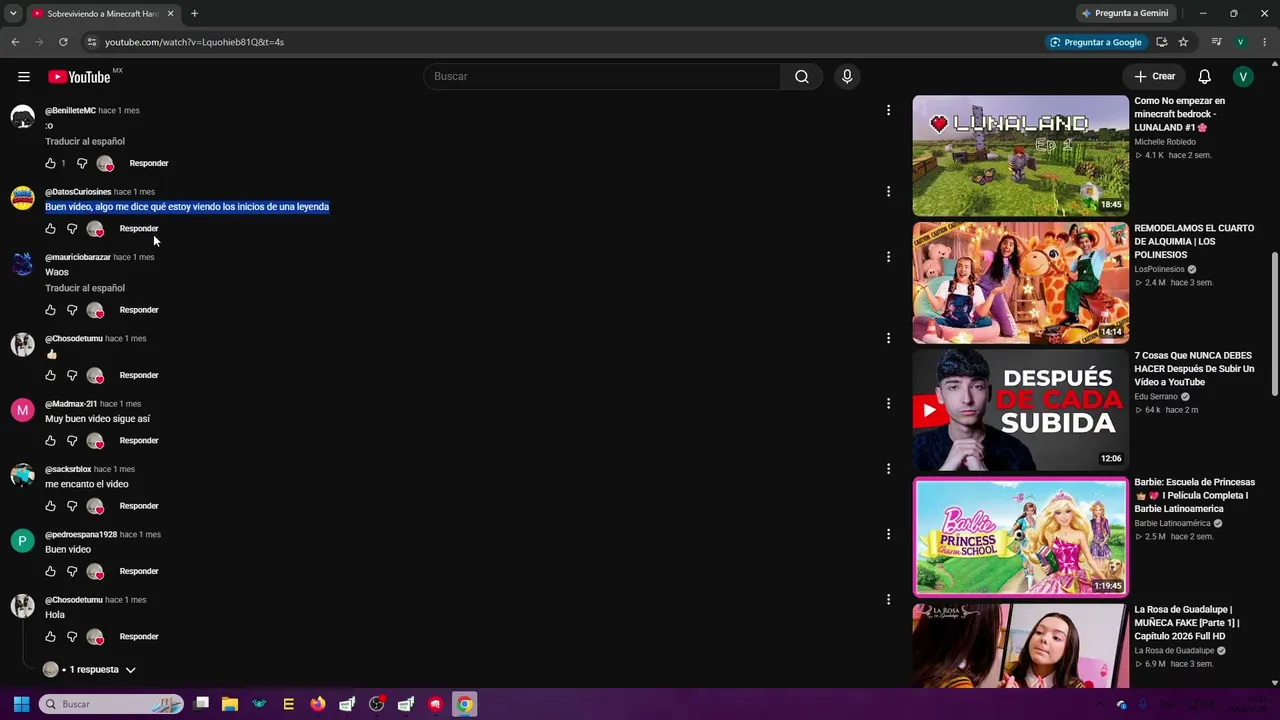
Task: Click the highlighted 'Buen video, algo me dice' comment text
Action: point(187,207)
